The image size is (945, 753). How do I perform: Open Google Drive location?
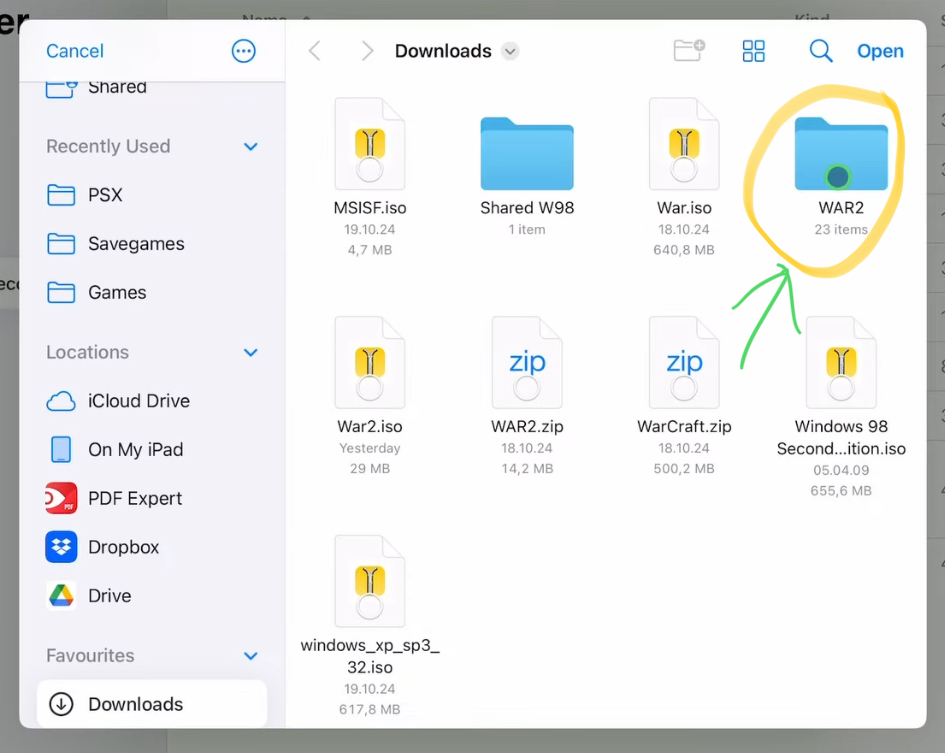152,596
